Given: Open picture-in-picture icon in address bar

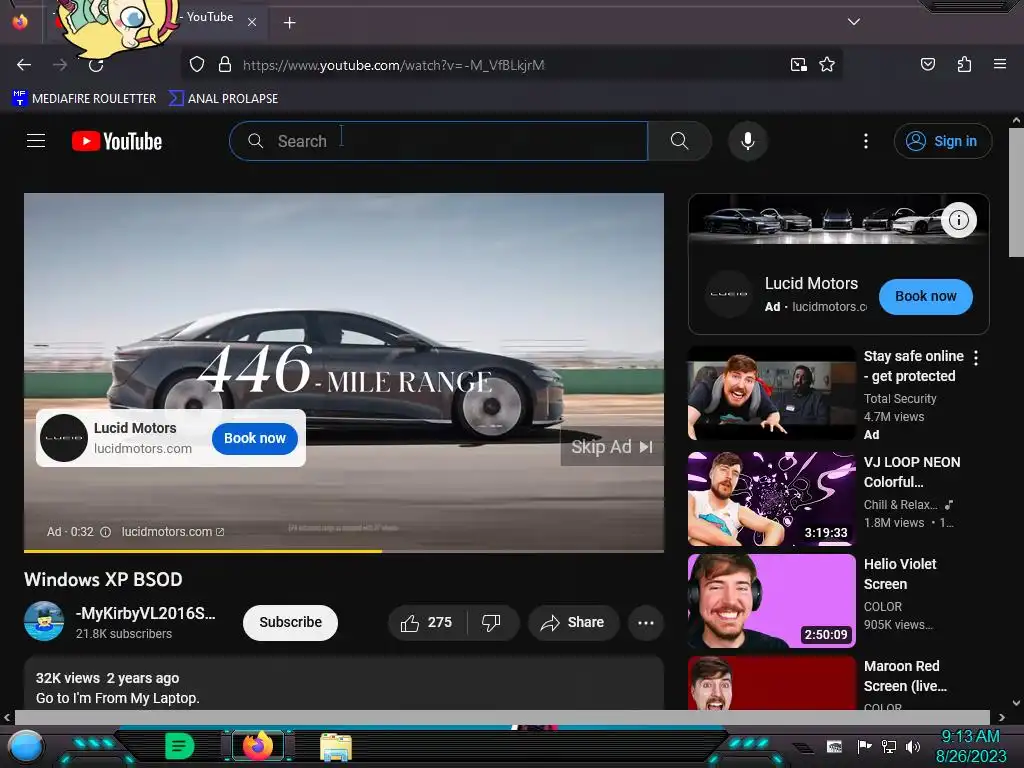Looking at the screenshot, I should (798, 65).
